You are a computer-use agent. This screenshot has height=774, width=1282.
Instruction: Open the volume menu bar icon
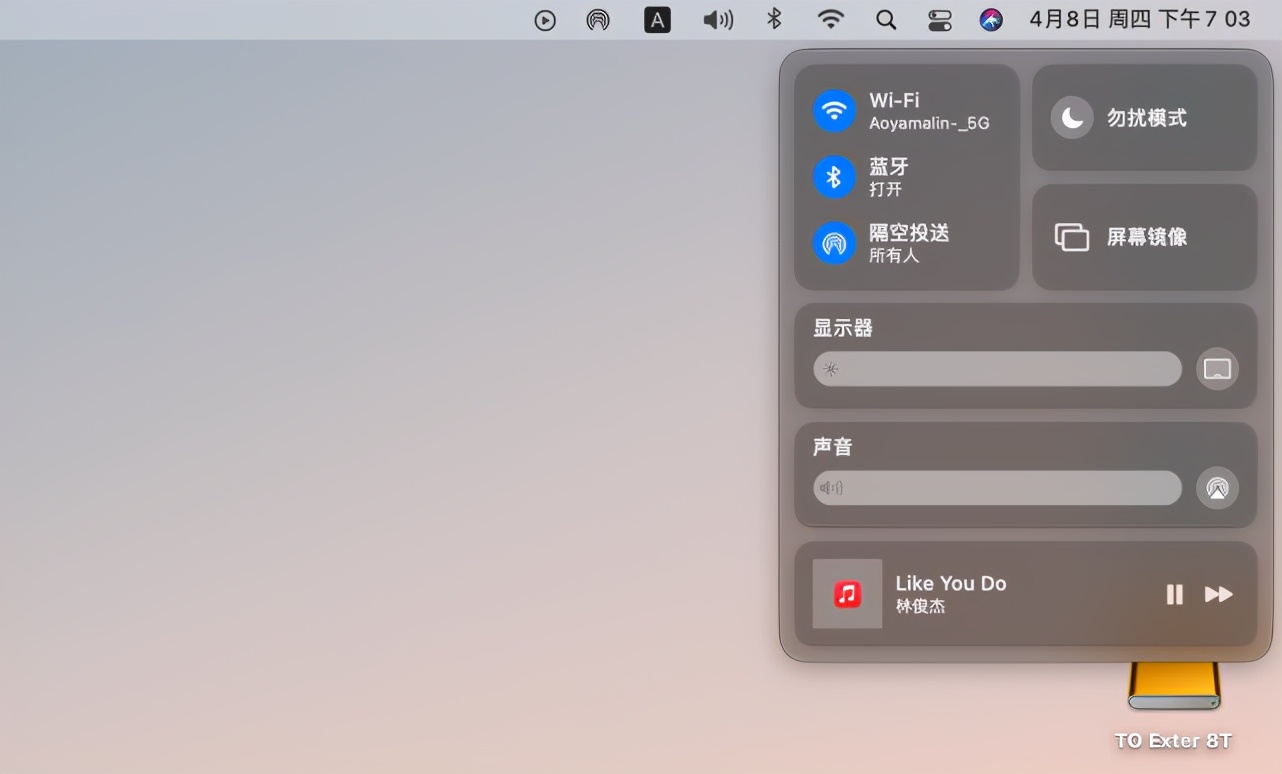(718, 20)
